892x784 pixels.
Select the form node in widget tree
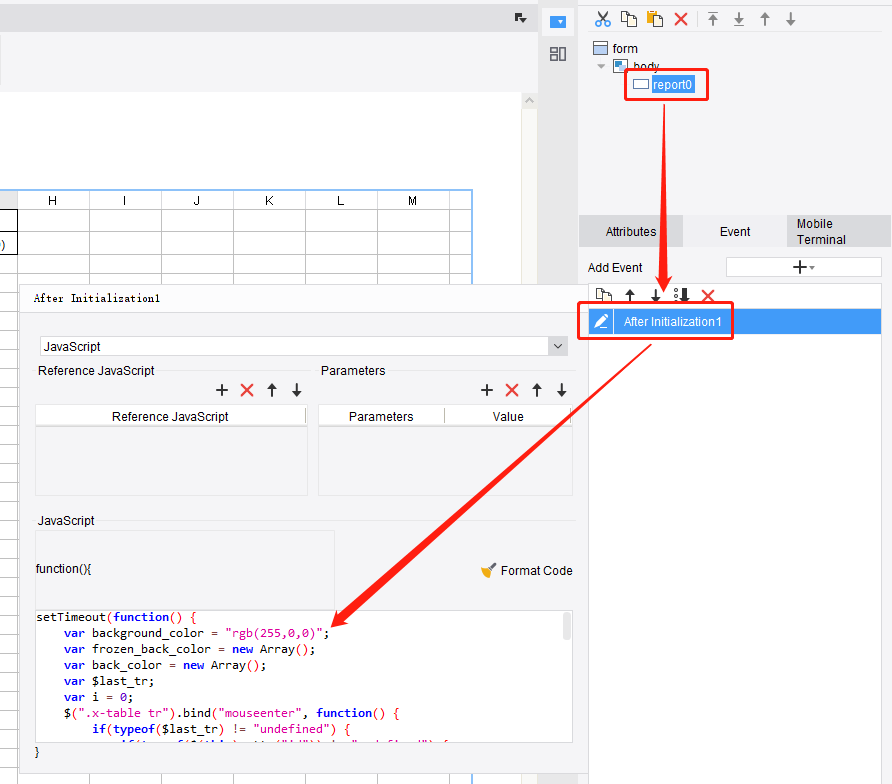click(625, 48)
